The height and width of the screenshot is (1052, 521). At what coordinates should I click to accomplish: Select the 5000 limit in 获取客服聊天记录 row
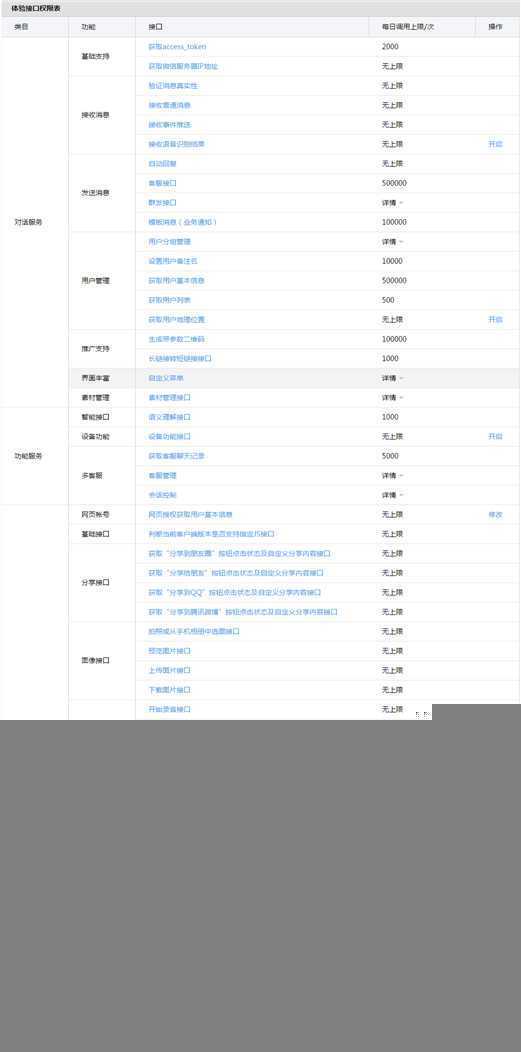click(390, 456)
